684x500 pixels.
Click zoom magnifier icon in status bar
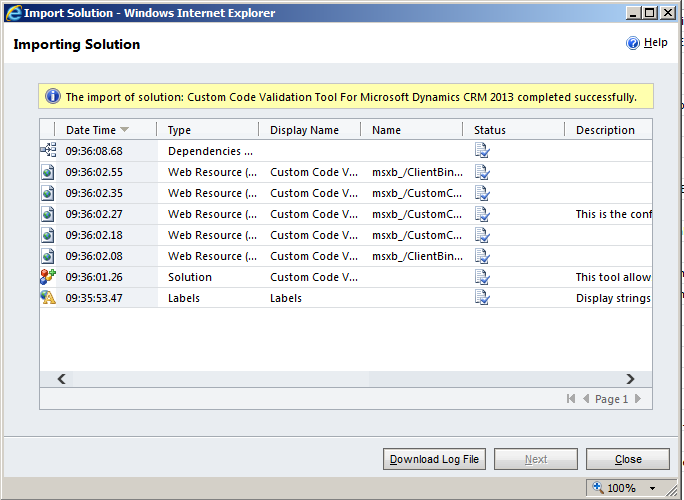(598, 487)
